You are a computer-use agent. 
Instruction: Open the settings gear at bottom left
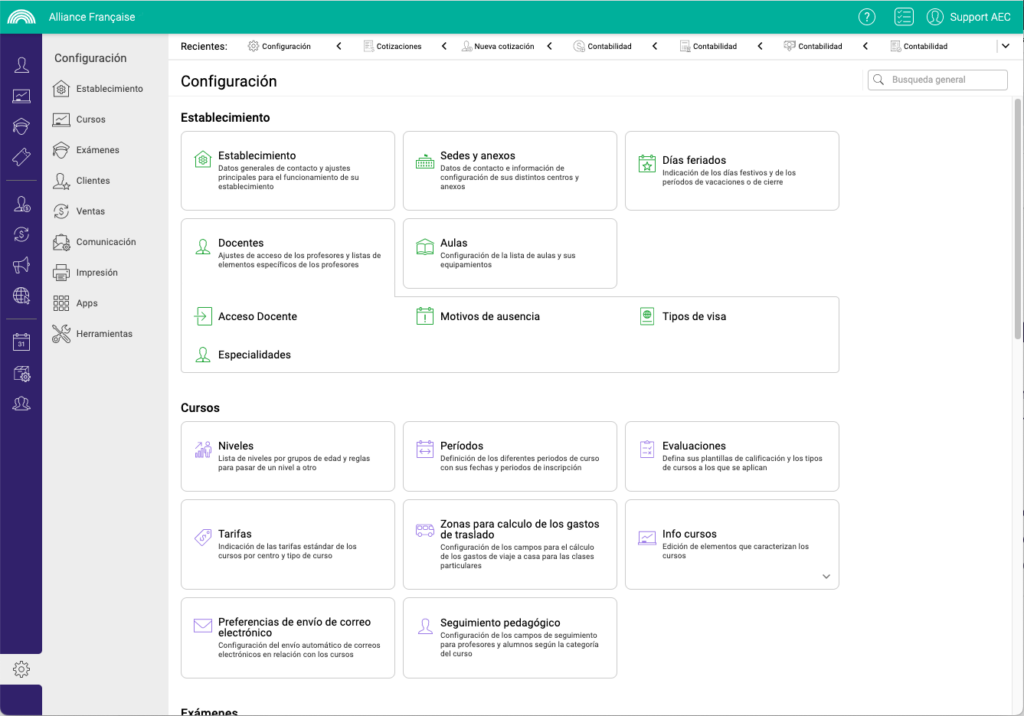21,668
